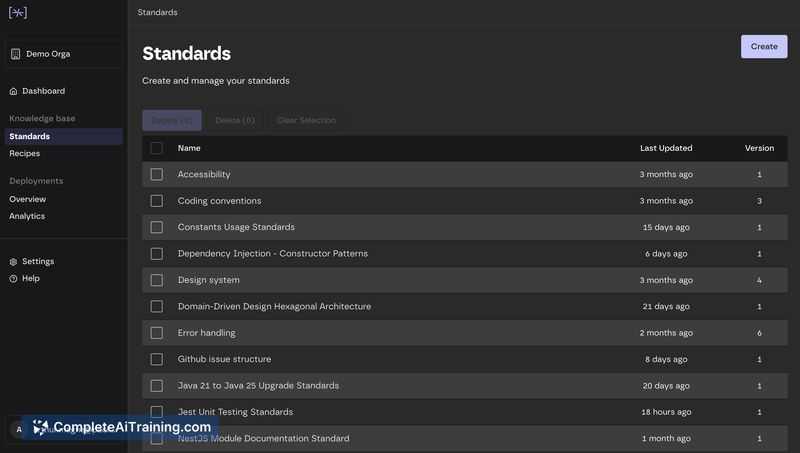
Task: Check the Accessibility row checkbox
Action: pyautogui.click(x=157, y=174)
